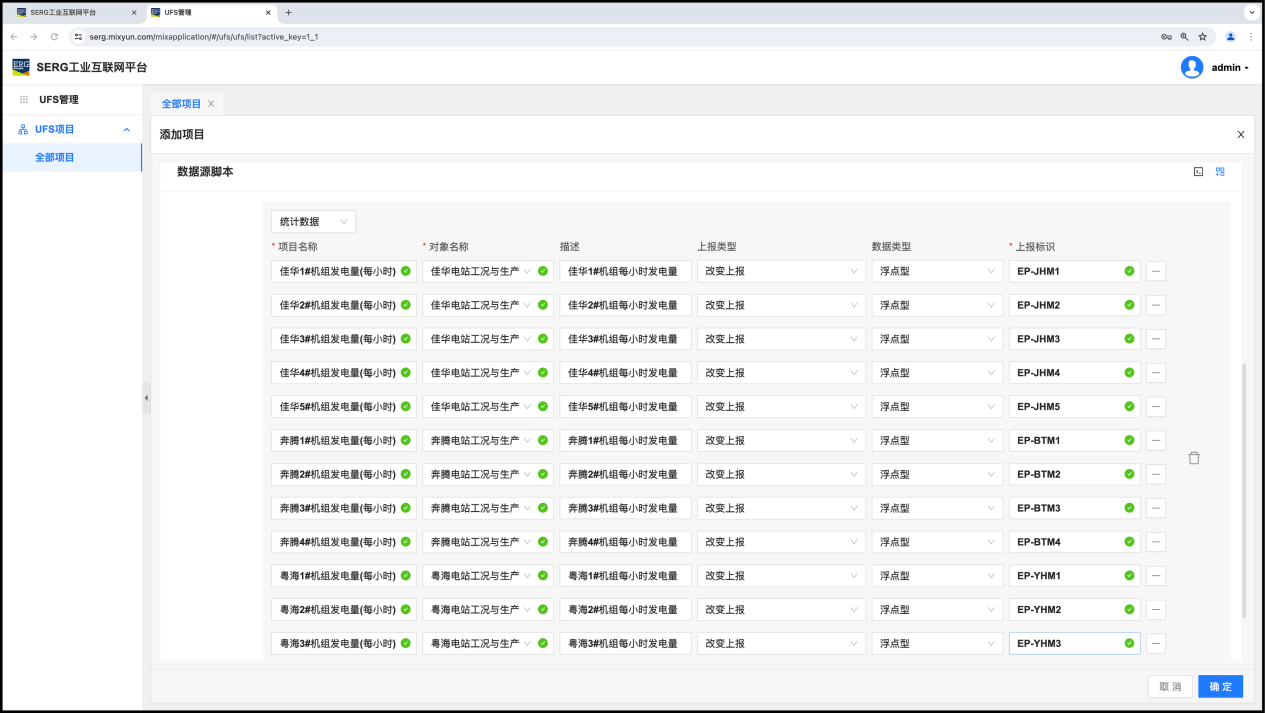Click the script console icon beside 数据源脚本
The image size is (1265, 713).
pyautogui.click(x=1198, y=172)
